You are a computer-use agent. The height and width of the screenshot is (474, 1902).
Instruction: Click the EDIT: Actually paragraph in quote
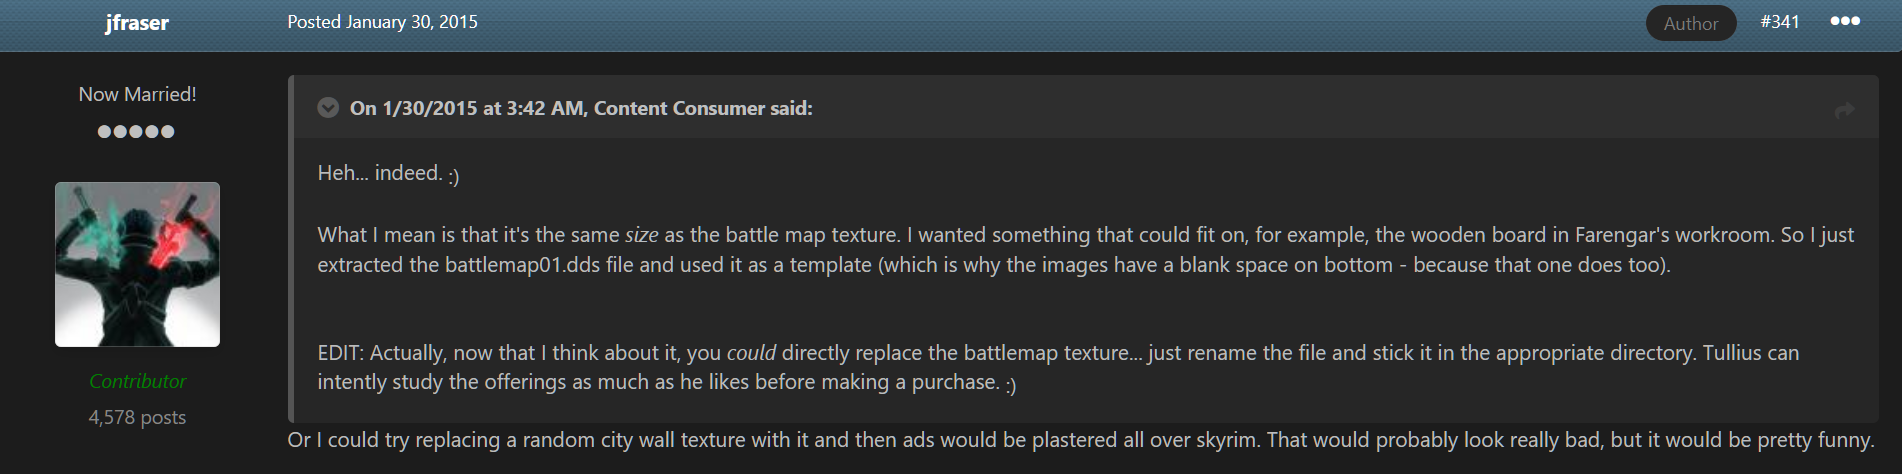coord(1058,367)
